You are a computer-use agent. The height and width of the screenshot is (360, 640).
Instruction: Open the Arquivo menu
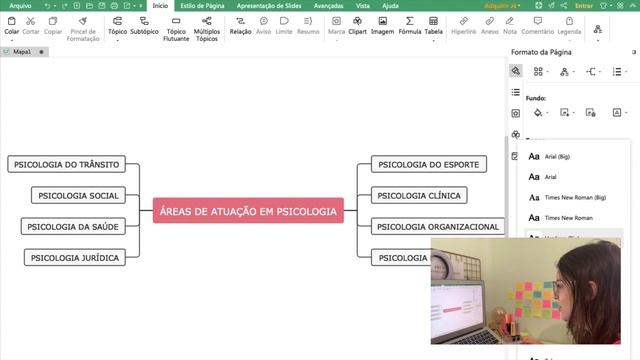[x=20, y=6]
